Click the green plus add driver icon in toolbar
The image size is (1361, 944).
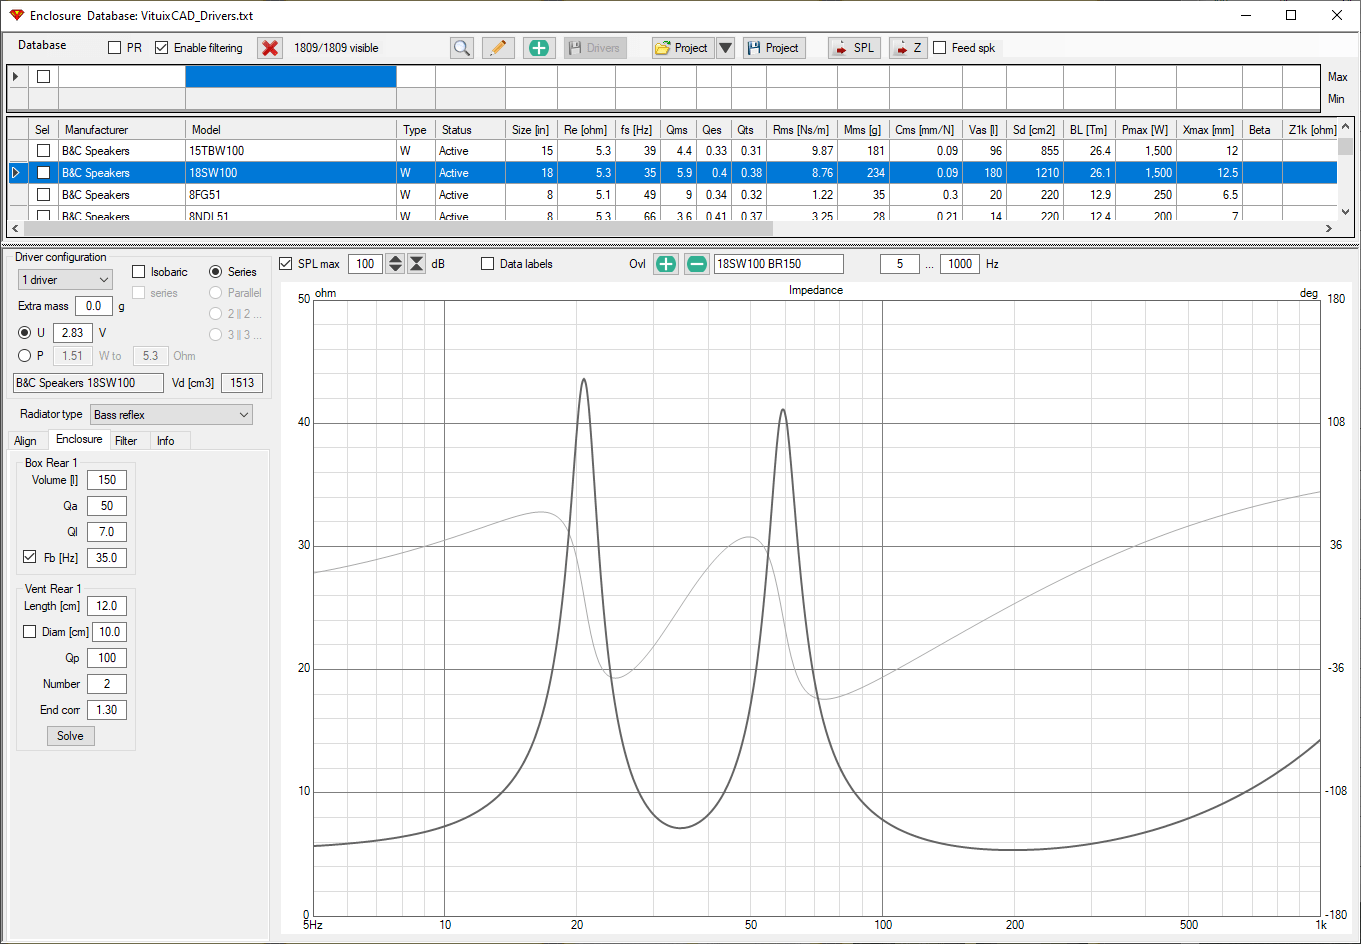click(x=539, y=48)
